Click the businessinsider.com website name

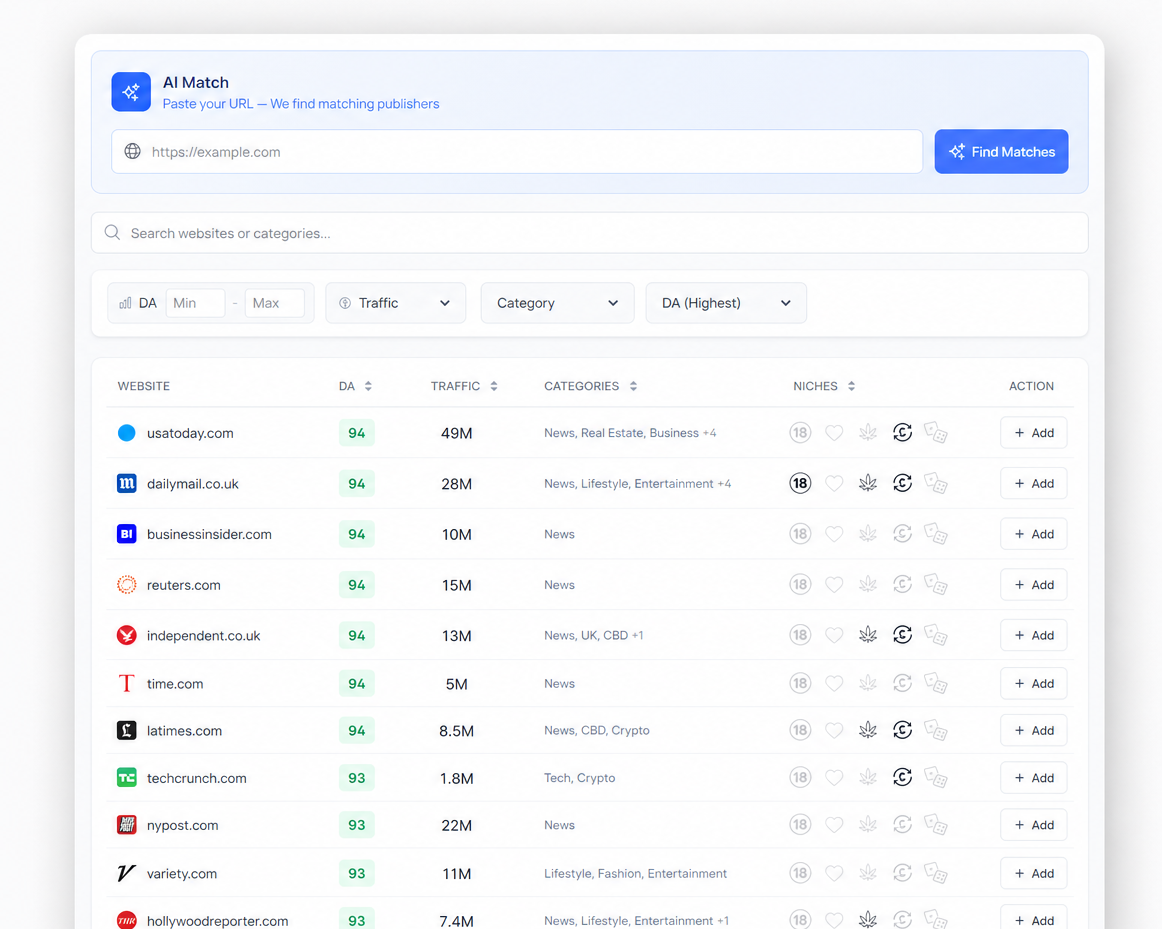point(209,534)
